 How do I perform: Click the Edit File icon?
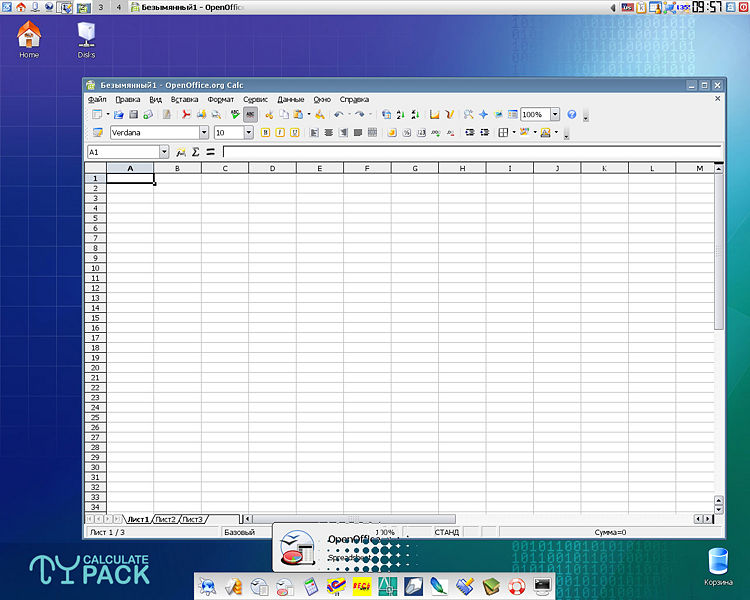[166, 114]
